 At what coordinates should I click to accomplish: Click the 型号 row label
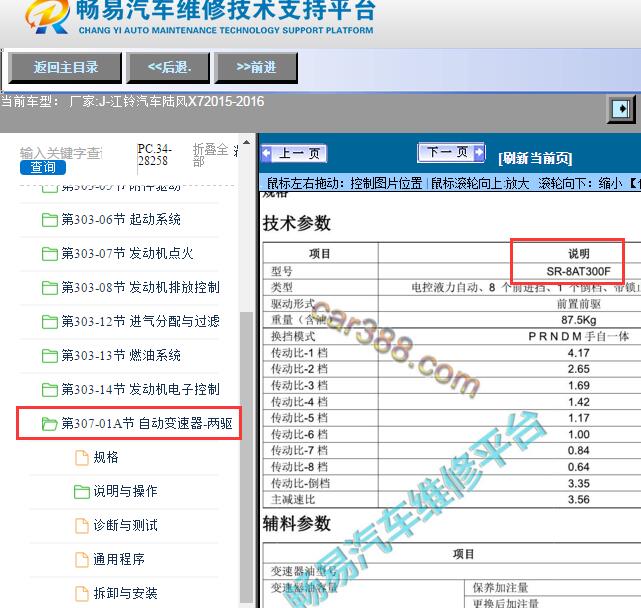point(282,271)
